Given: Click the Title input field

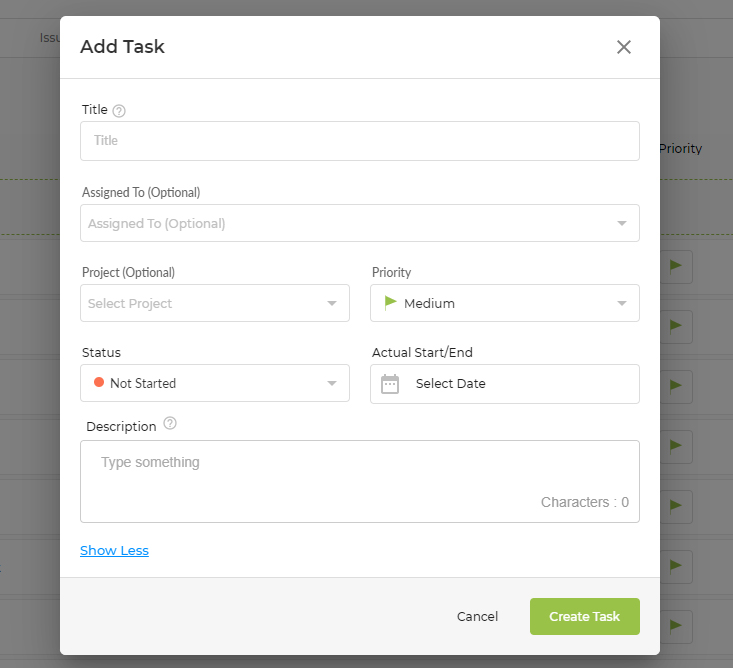Looking at the screenshot, I should tap(360, 141).
